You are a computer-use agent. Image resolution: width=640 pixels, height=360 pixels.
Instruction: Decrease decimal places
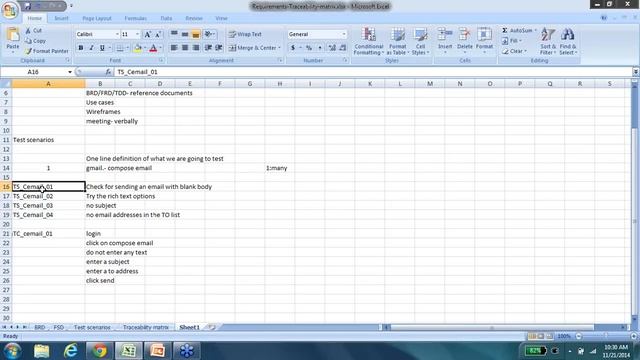(342, 48)
